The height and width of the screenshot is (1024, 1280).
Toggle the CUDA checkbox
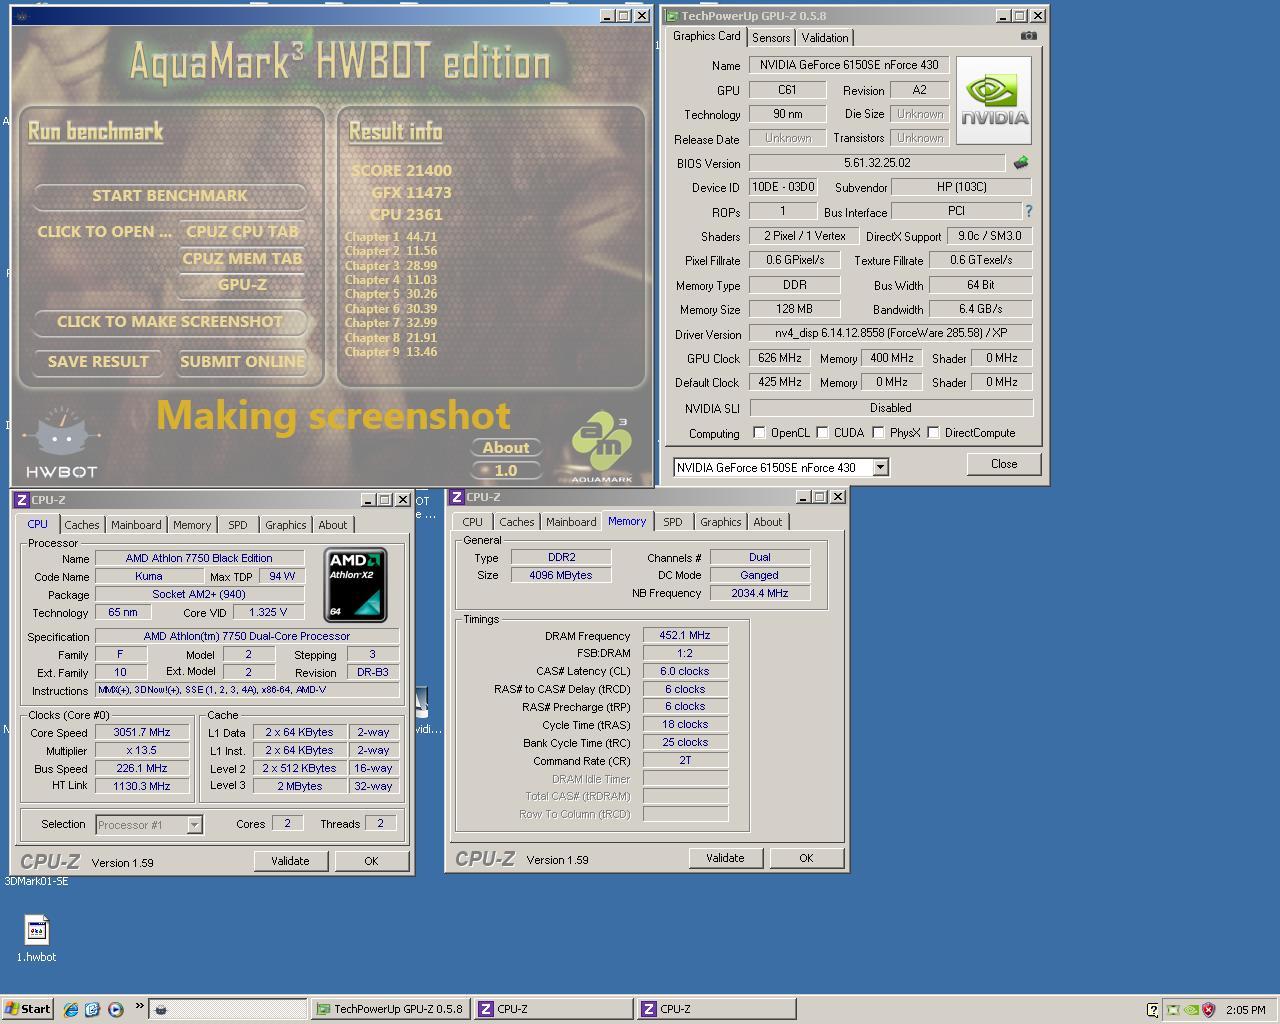pos(822,433)
